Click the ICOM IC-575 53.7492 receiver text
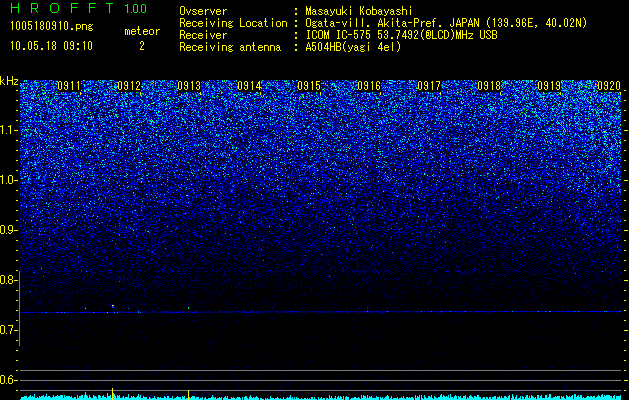Image resolution: width=629 pixels, height=400 pixels. click(x=401, y=35)
